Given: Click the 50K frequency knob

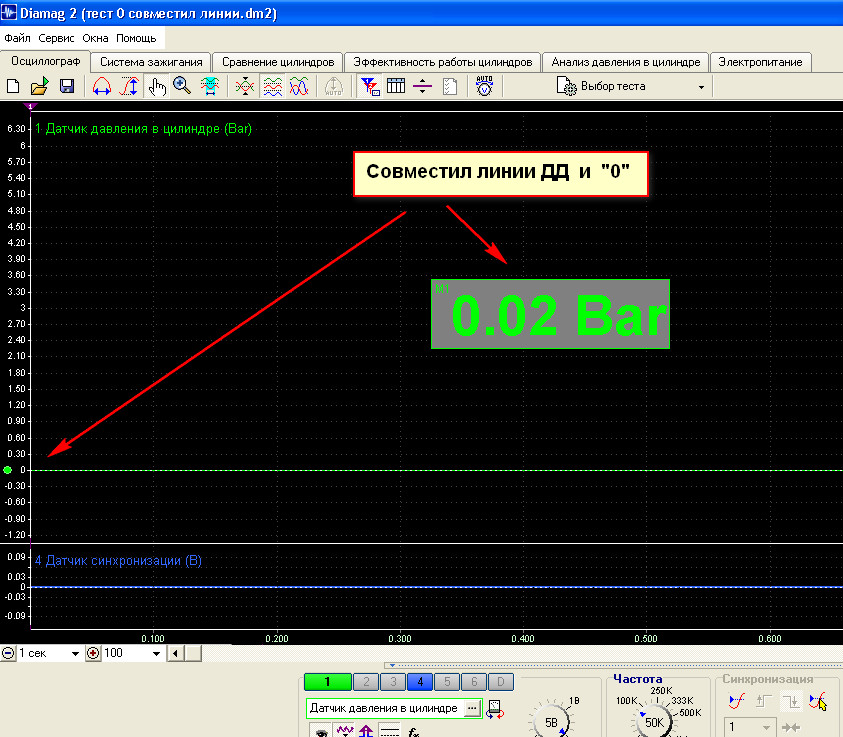Looking at the screenshot, I should (654, 721).
